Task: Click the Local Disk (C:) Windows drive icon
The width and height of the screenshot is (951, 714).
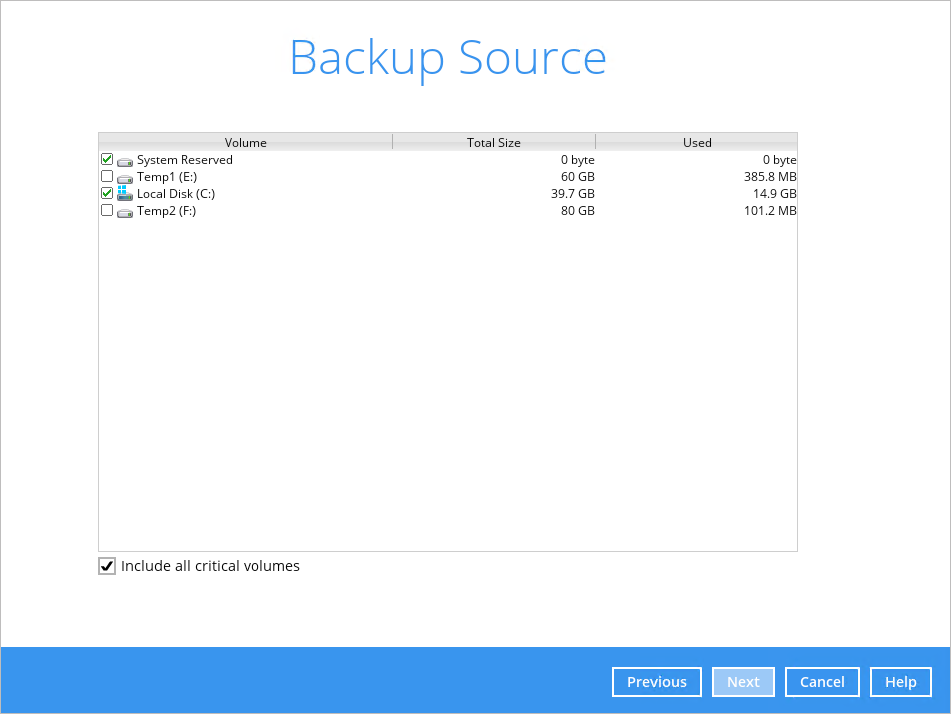Action: 125,194
